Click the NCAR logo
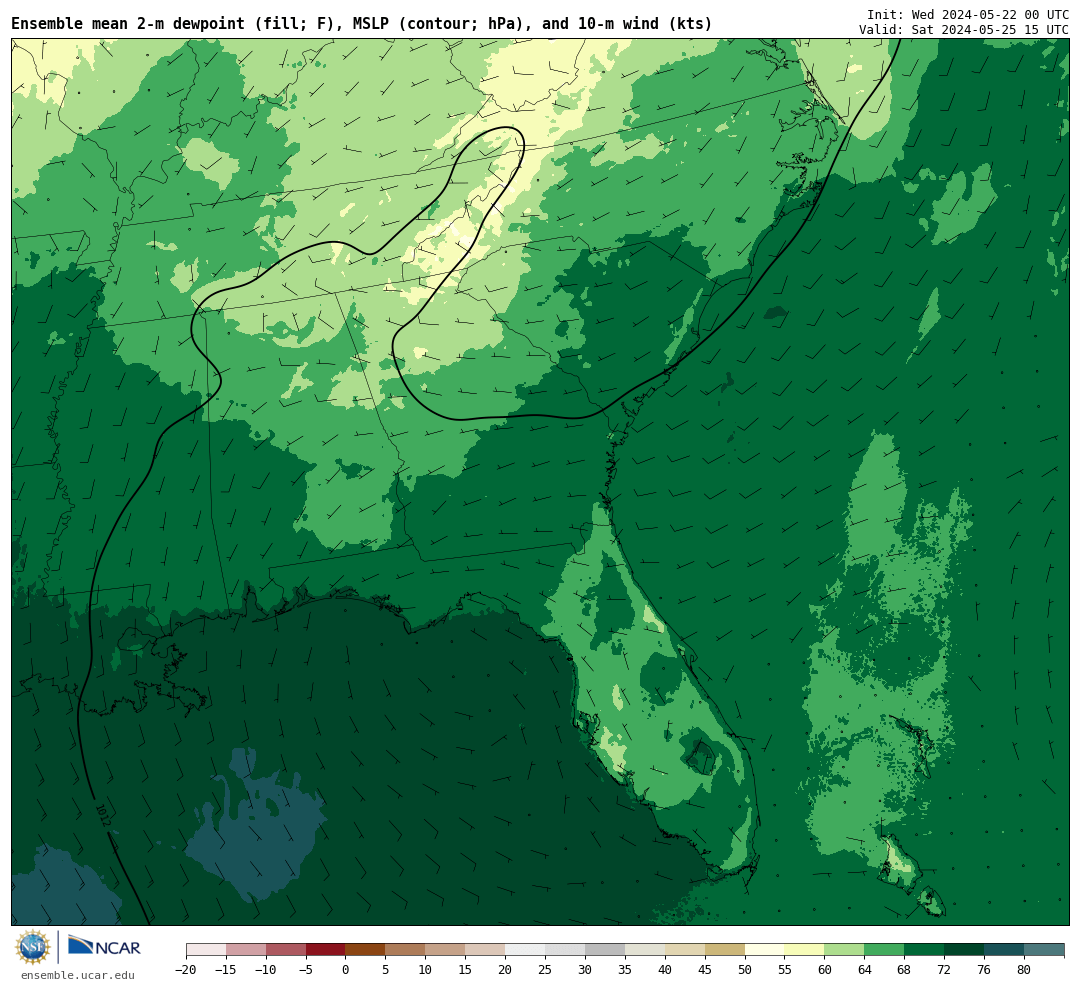Screen dimensions: 1080x988 pos(104,947)
